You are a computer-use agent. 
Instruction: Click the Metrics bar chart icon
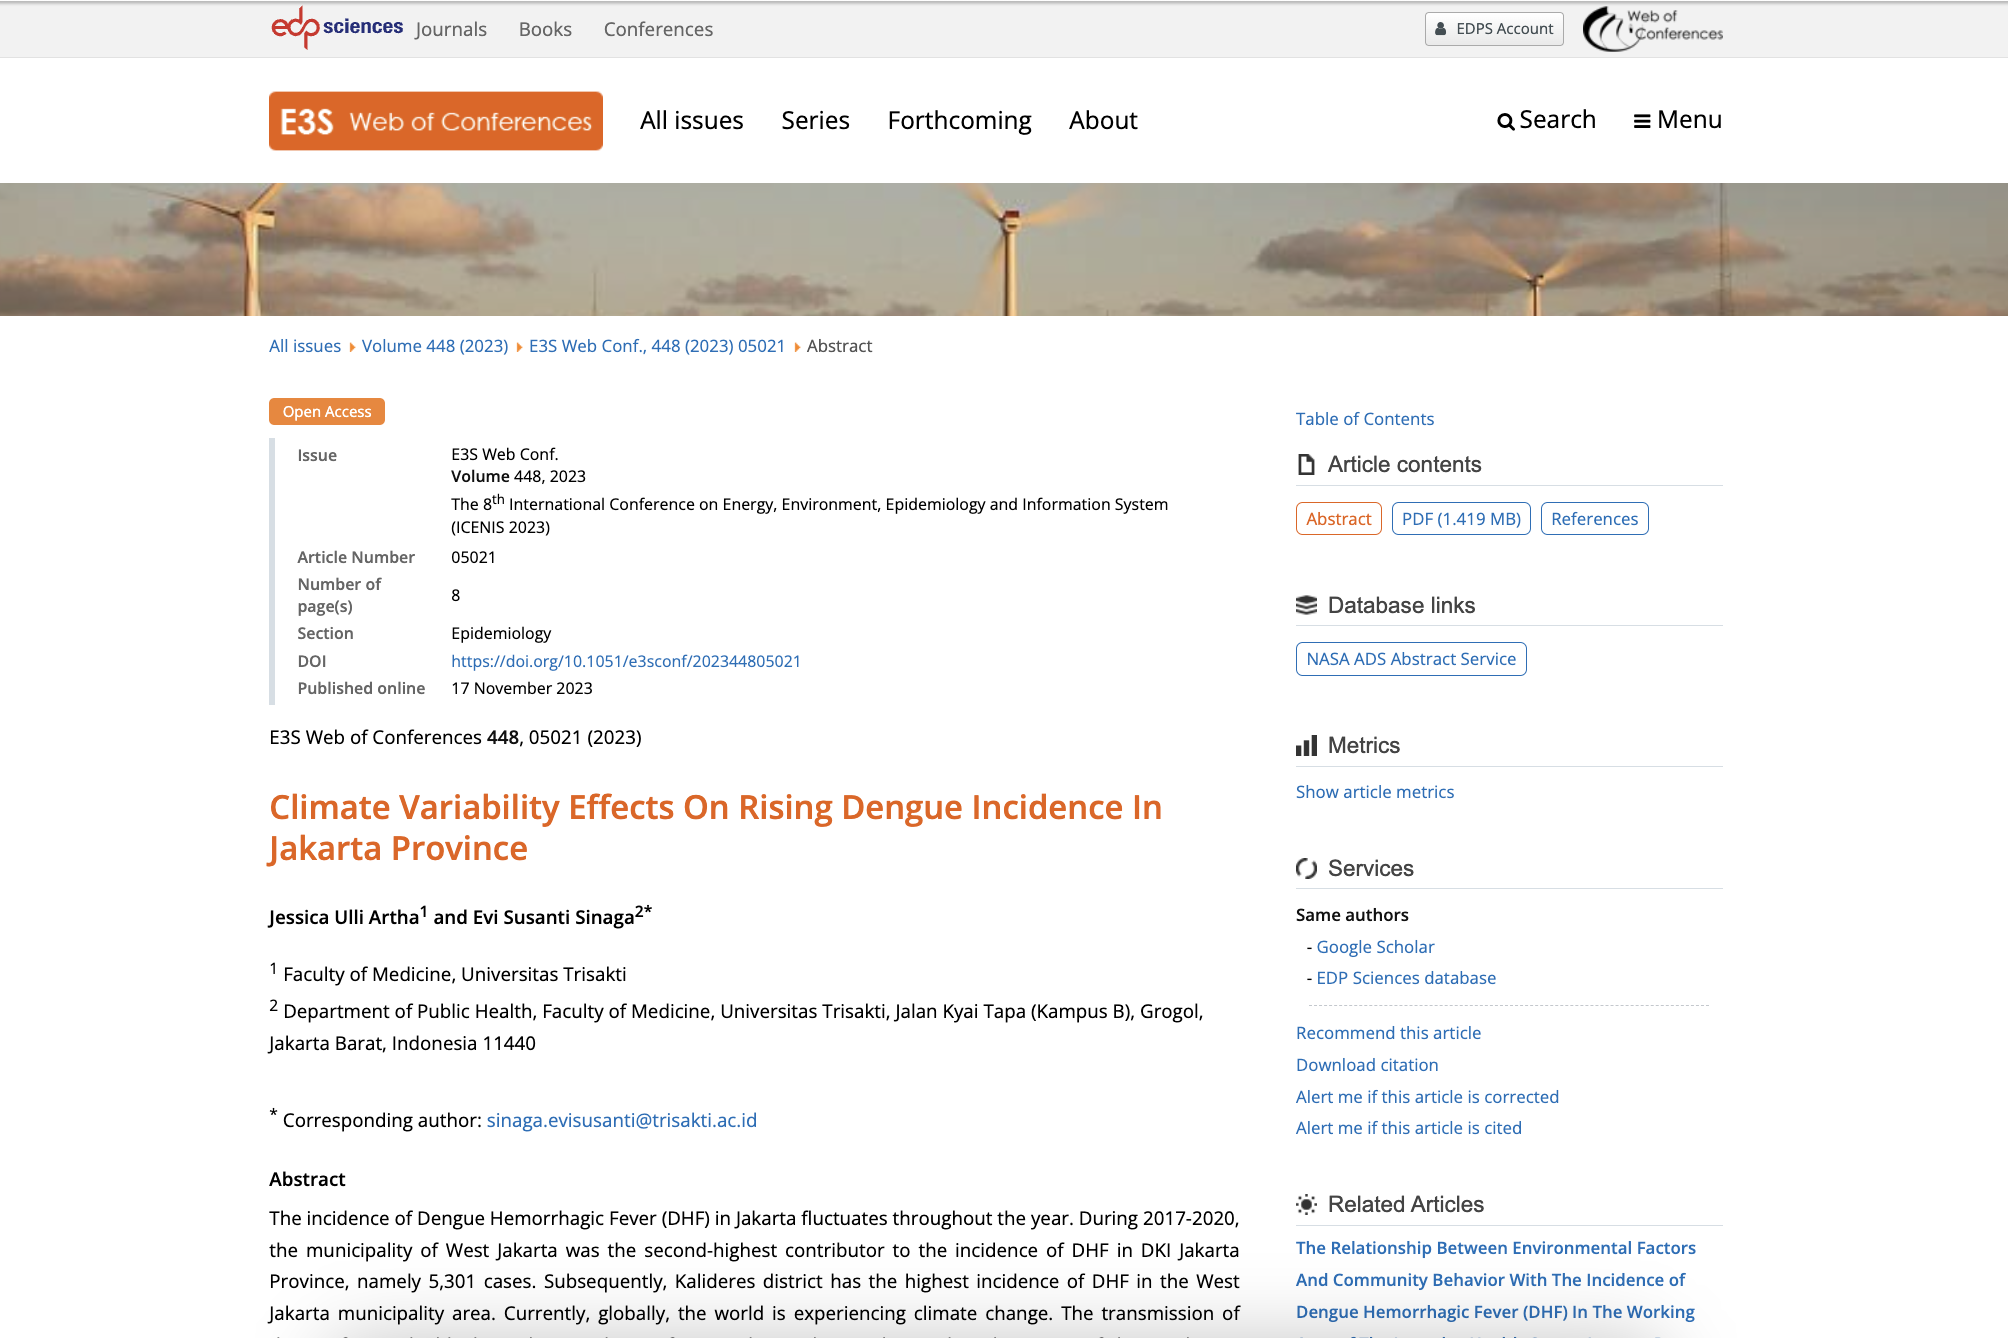(x=1306, y=746)
